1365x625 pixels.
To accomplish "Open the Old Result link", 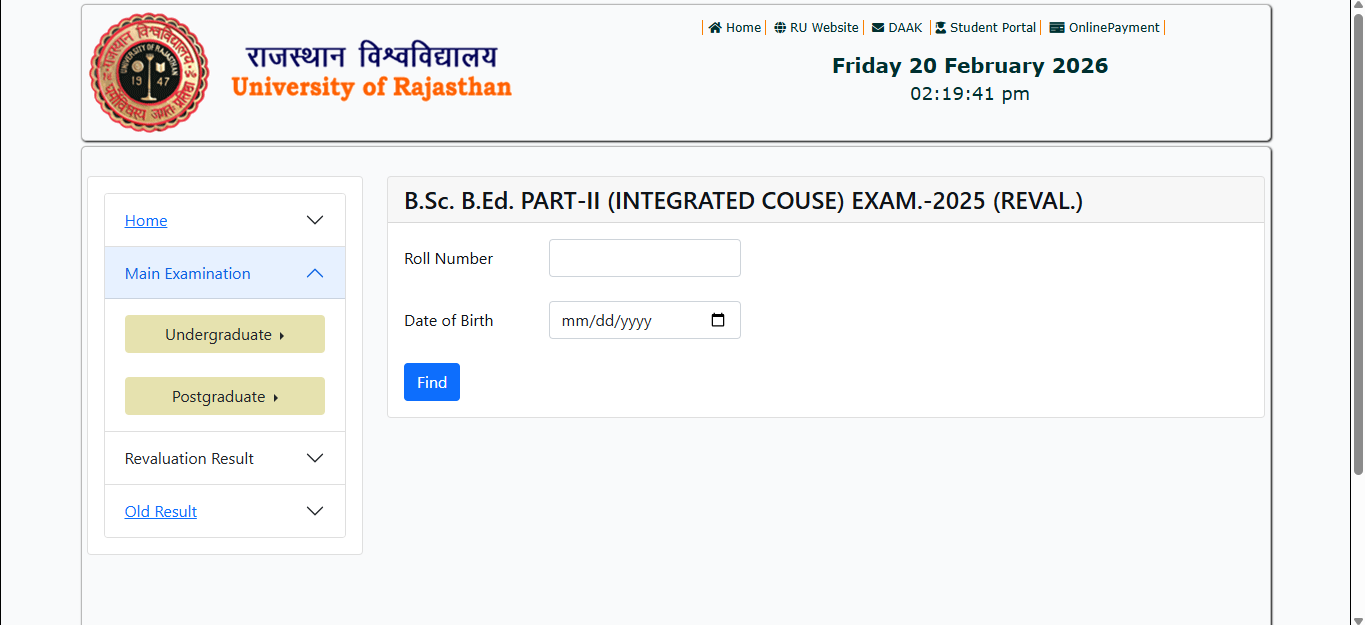I will [160, 510].
